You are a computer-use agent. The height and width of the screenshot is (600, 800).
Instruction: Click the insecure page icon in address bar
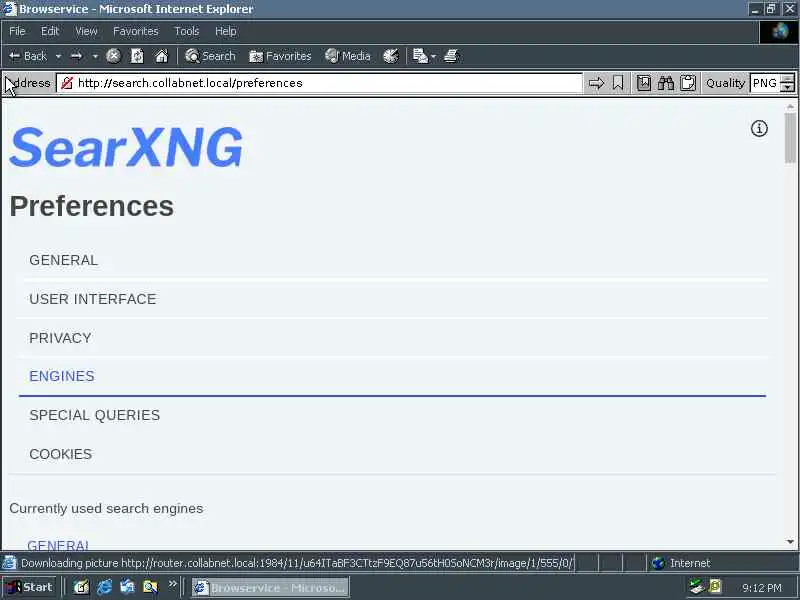(x=67, y=83)
